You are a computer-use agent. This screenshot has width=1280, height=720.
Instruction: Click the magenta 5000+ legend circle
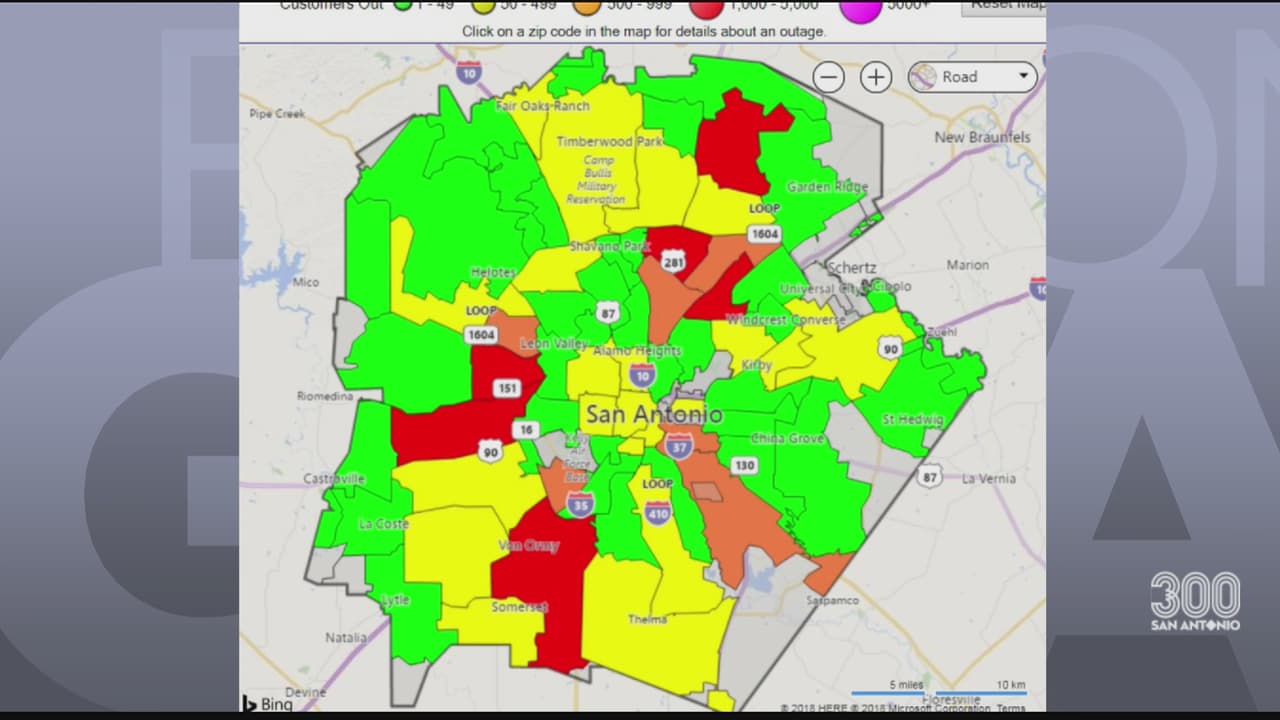[x=860, y=8]
